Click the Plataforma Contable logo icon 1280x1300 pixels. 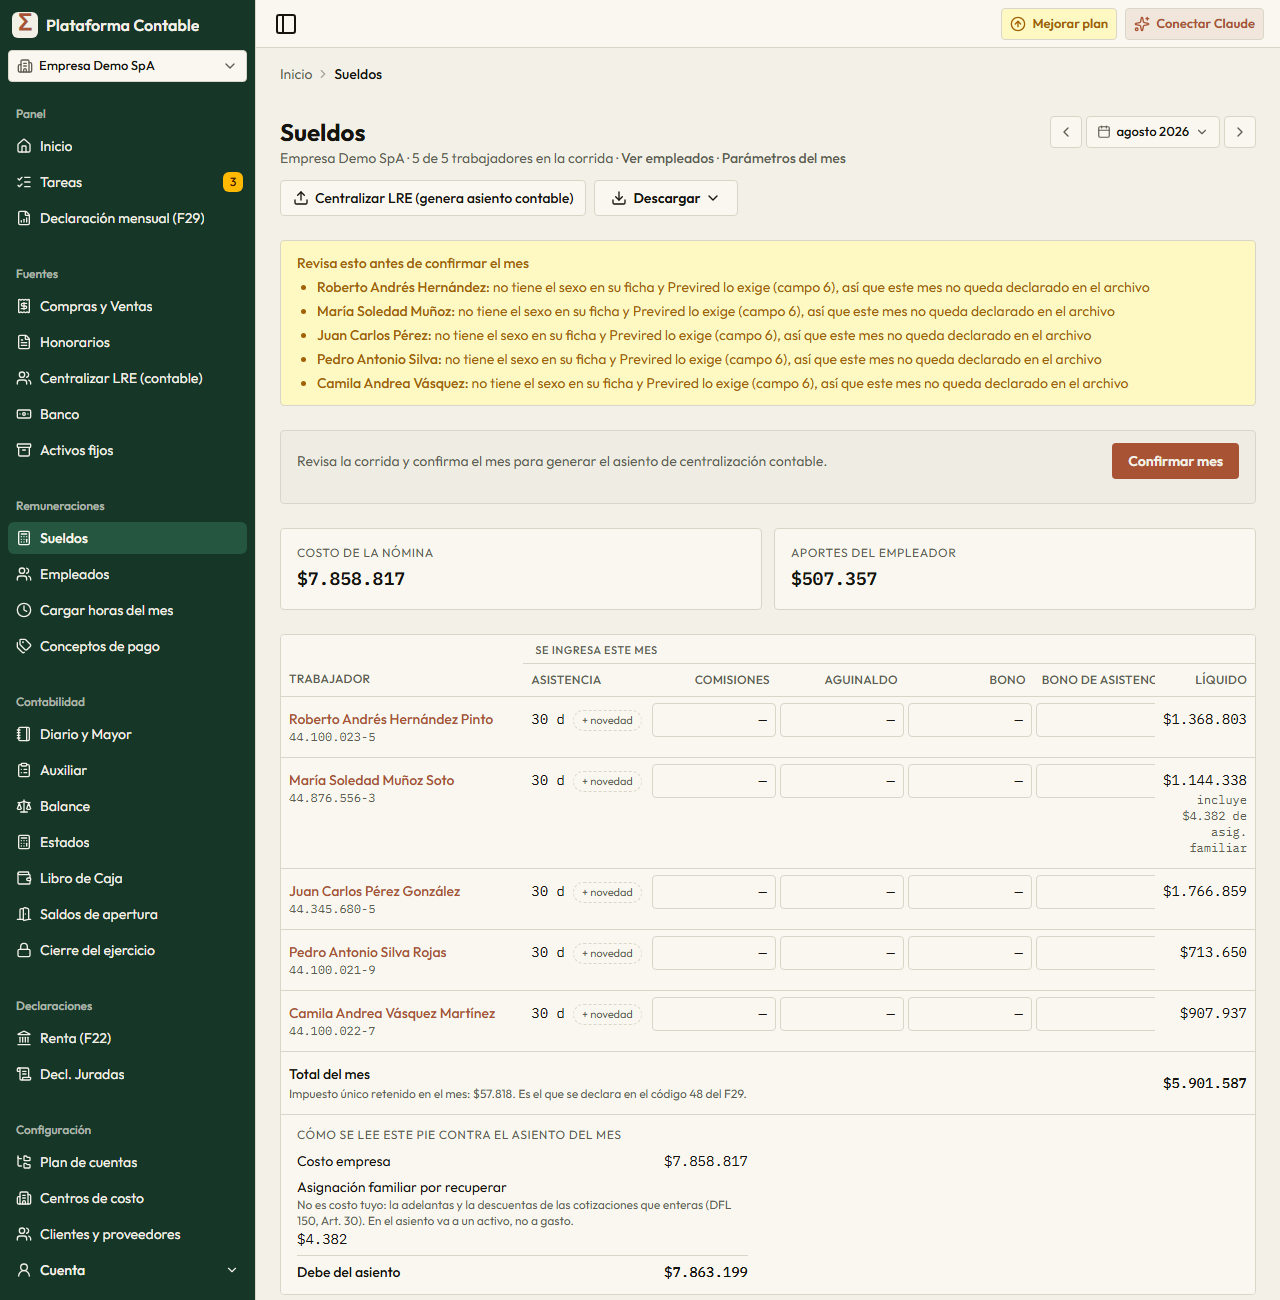click(25, 25)
